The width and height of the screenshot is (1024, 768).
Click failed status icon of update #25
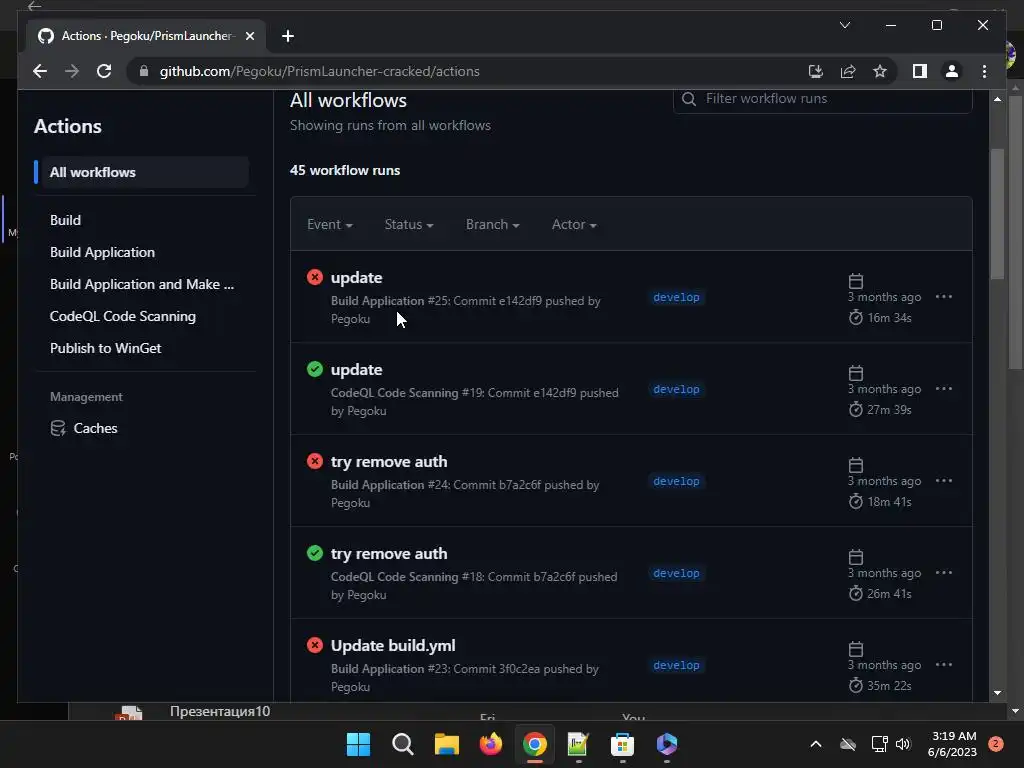tap(315, 277)
